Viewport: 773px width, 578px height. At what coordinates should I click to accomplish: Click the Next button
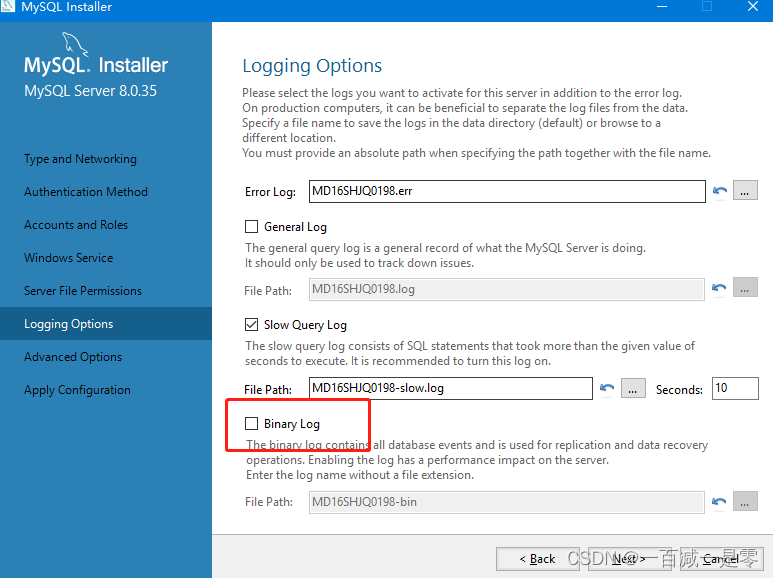click(629, 559)
